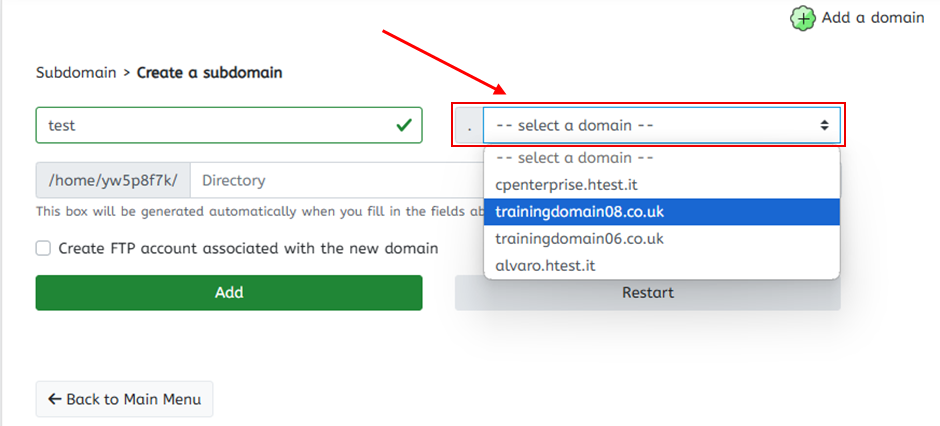Click the green checkmark in subdomain field
This screenshot has height=426, width=940.
404,125
